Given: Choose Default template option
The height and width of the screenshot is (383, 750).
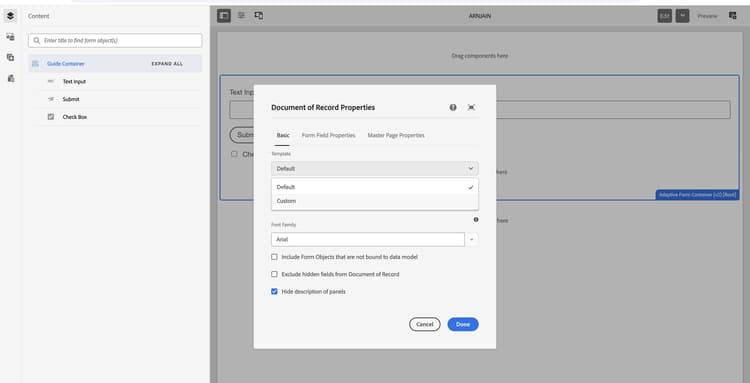Looking at the screenshot, I should (x=375, y=187).
